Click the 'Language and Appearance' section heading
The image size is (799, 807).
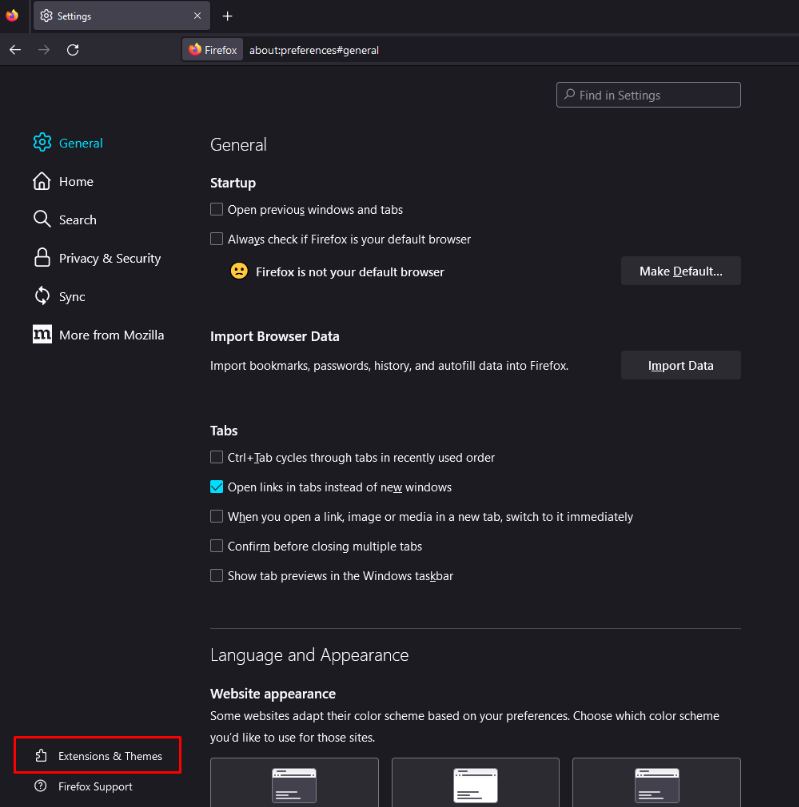309,655
